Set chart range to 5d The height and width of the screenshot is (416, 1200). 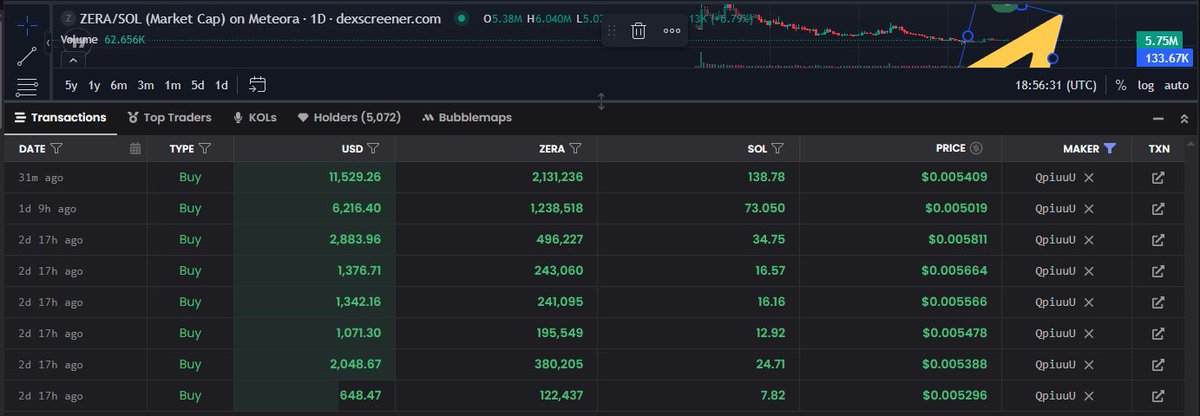pos(198,85)
